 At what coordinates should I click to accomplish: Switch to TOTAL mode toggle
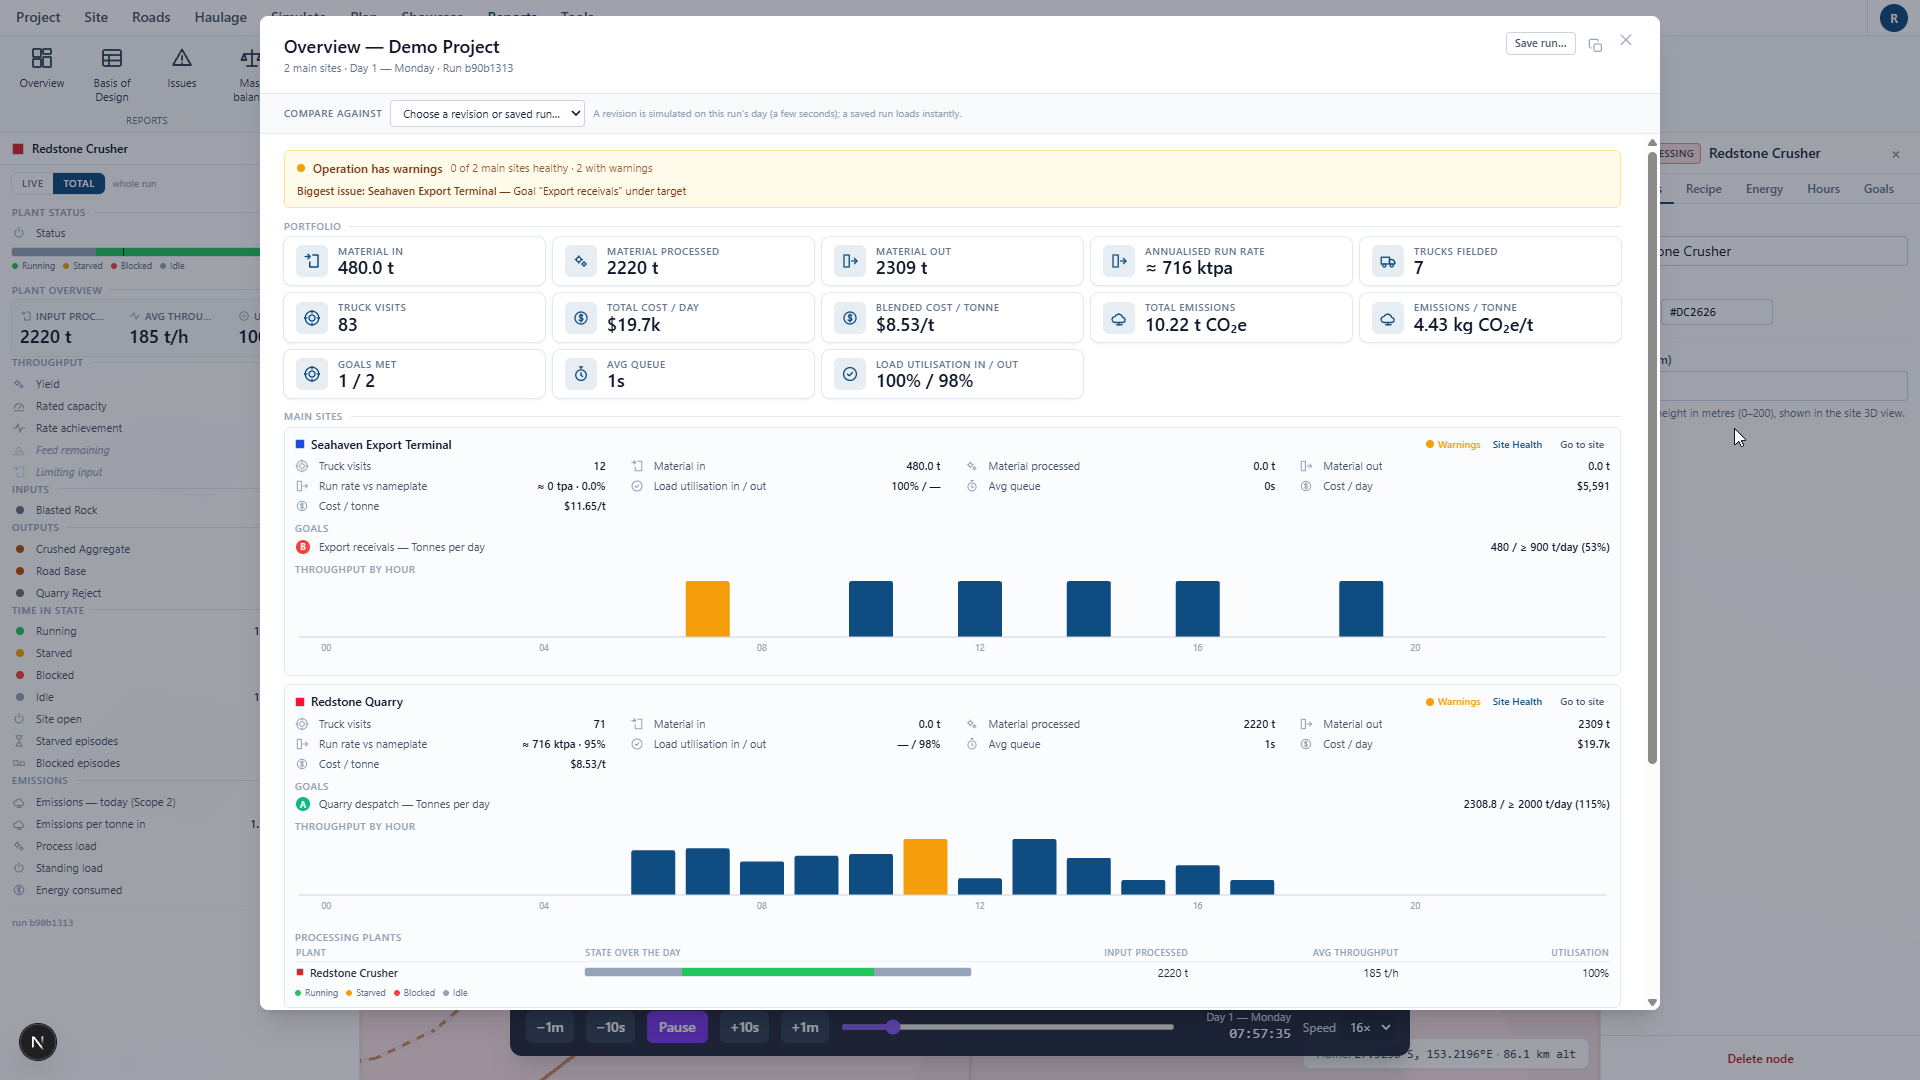(x=79, y=184)
